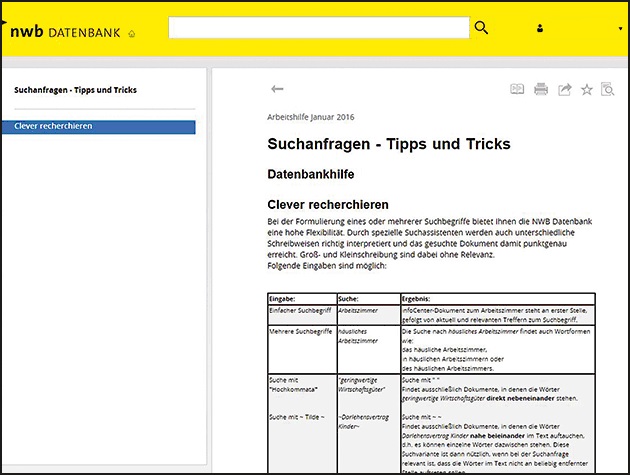Click the divider between sidebar and document

tap(210, 270)
